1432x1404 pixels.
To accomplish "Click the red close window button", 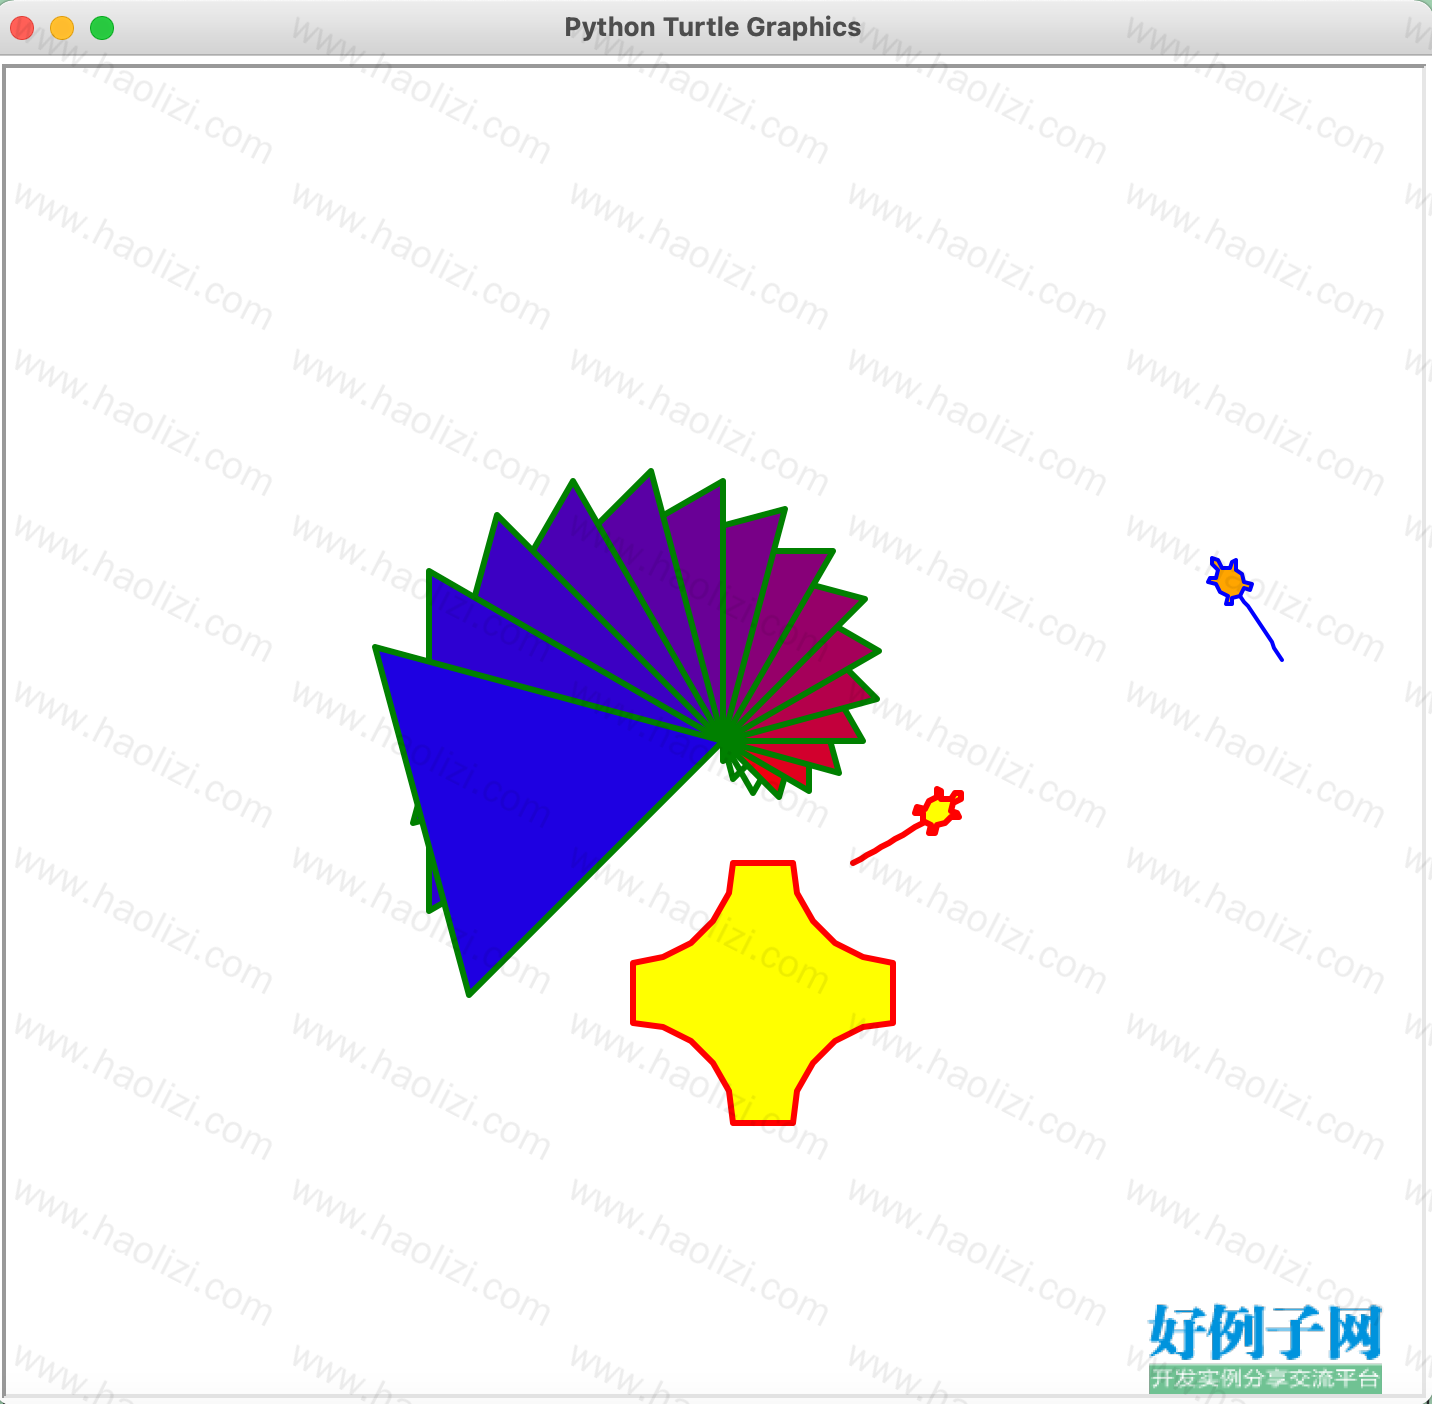I will (x=22, y=28).
